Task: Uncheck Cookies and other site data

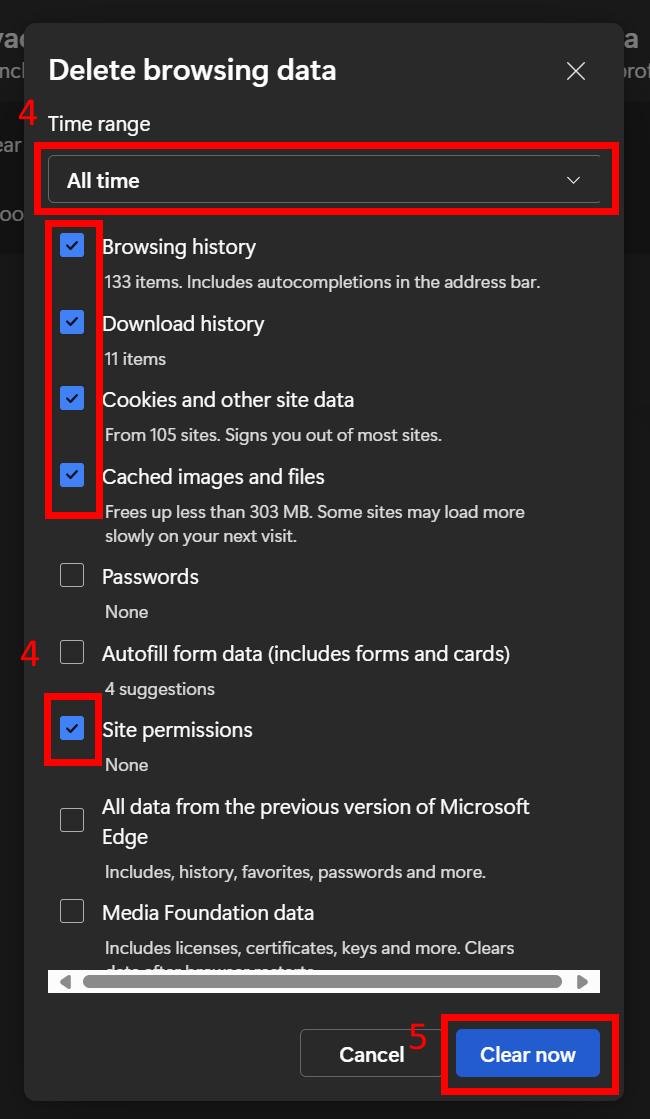Action: (x=72, y=398)
